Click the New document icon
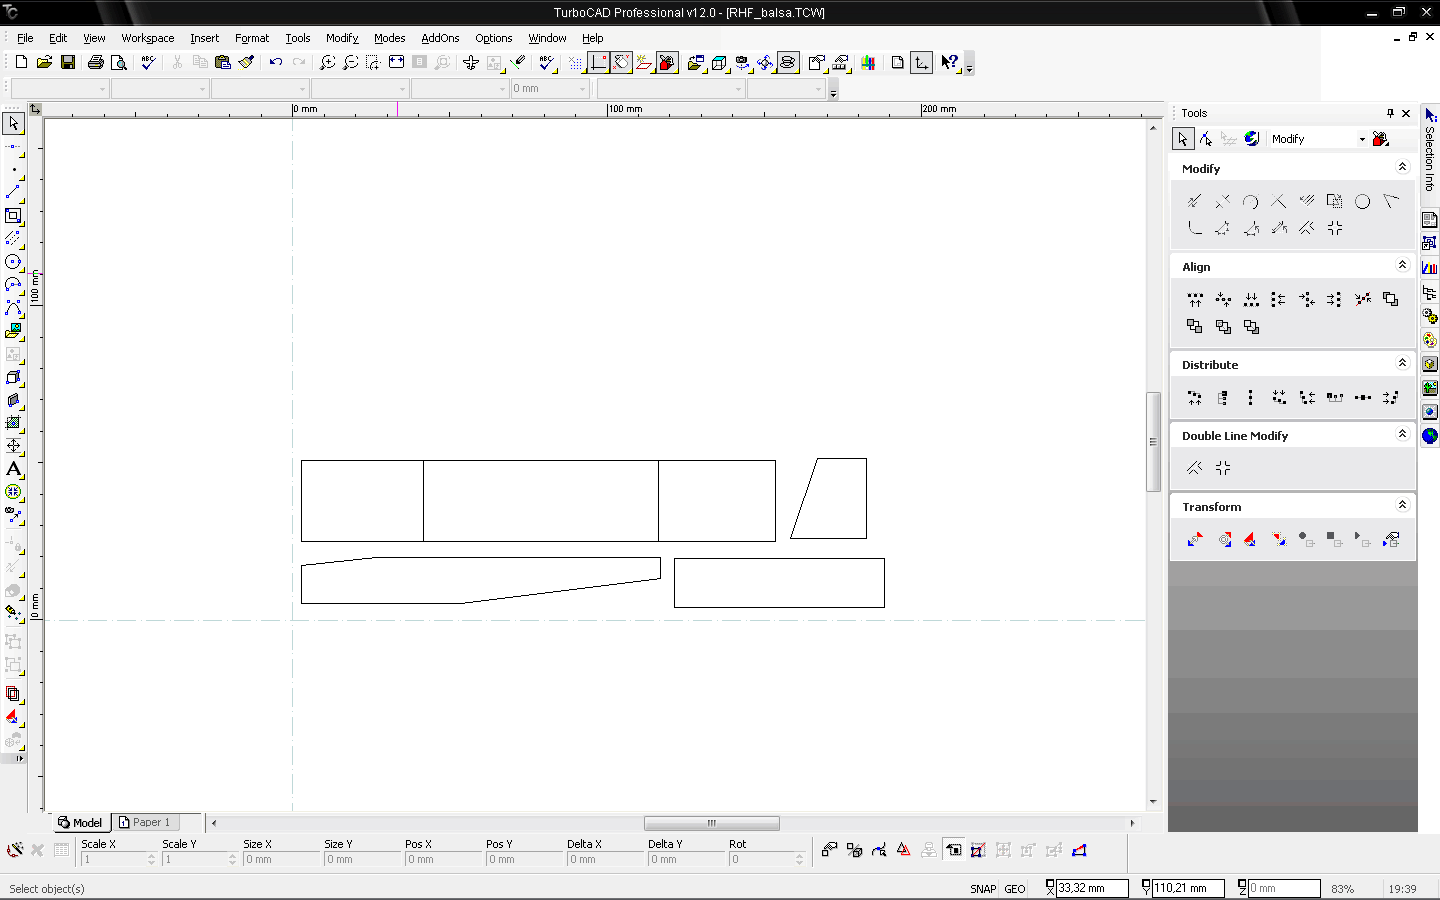1440x900 pixels. click(21, 62)
